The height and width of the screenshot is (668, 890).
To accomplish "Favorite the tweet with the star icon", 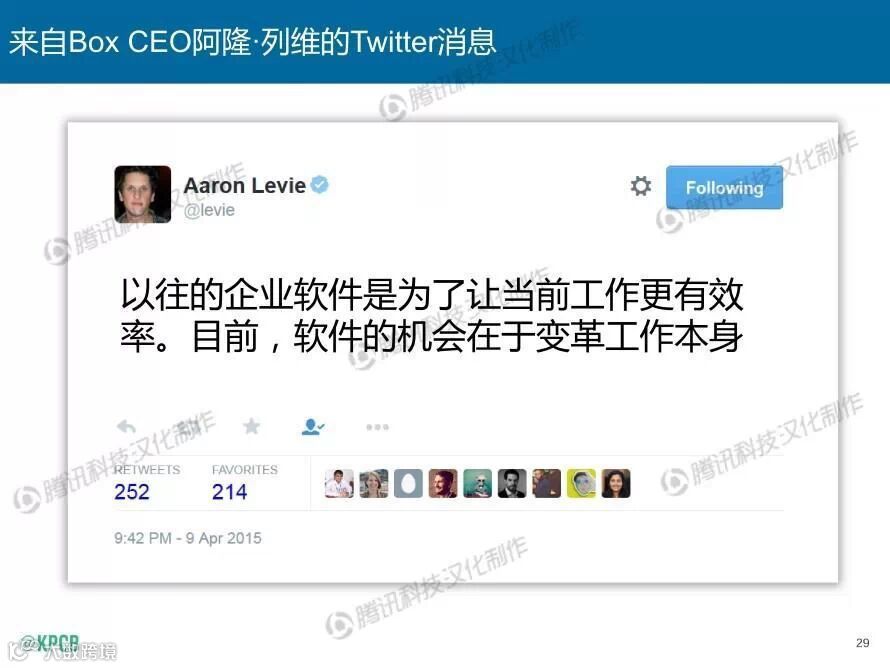I will point(251,426).
